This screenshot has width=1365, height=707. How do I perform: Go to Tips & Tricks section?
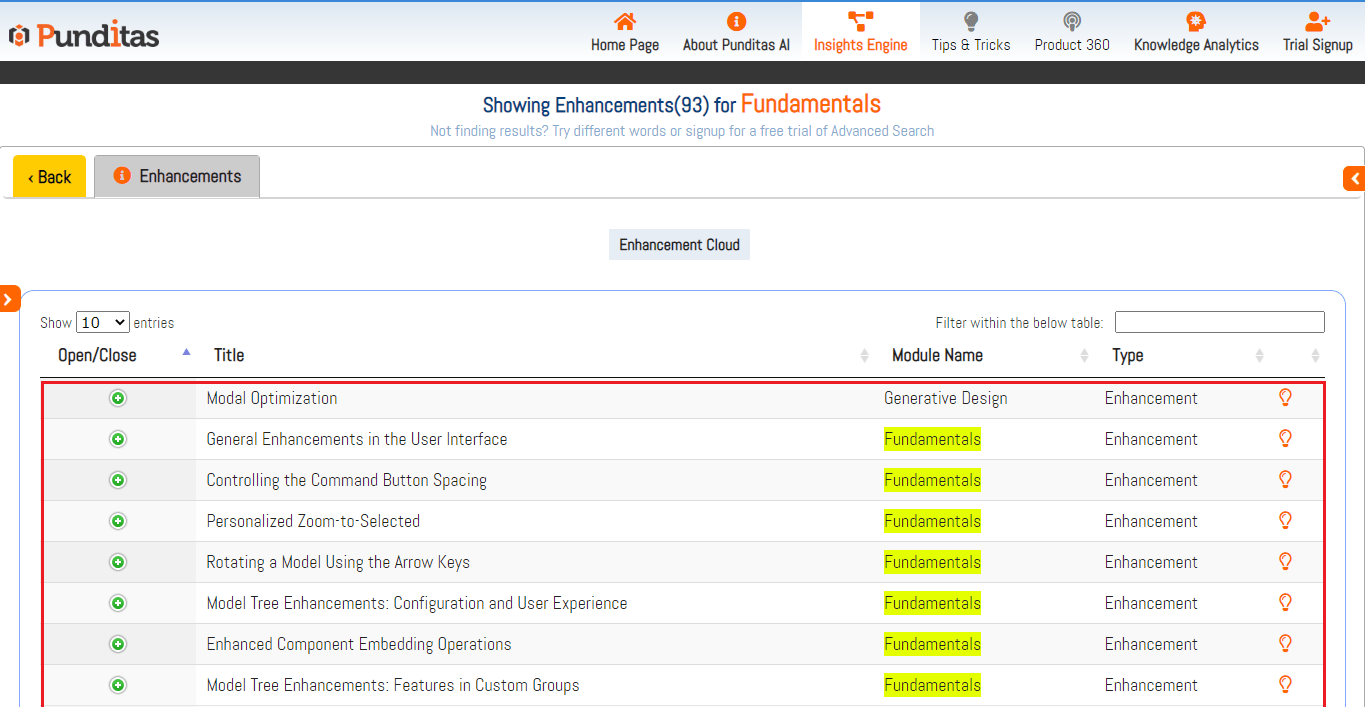(x=970, y=32)
